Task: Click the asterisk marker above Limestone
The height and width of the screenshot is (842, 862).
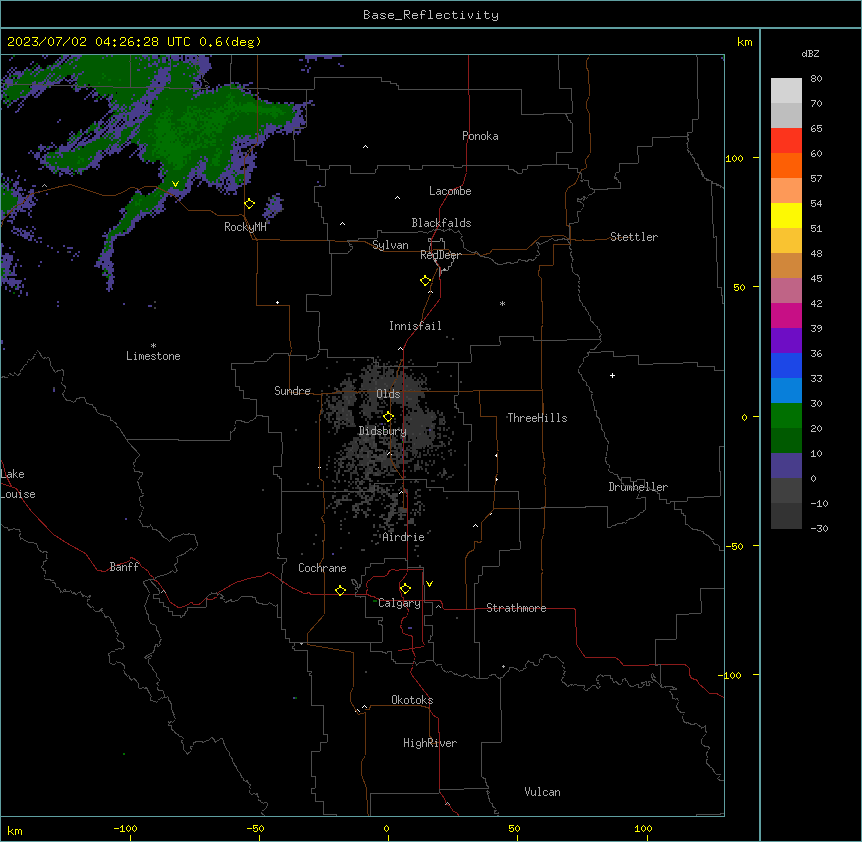Action: pyautogui.click(x=153, y=346)
